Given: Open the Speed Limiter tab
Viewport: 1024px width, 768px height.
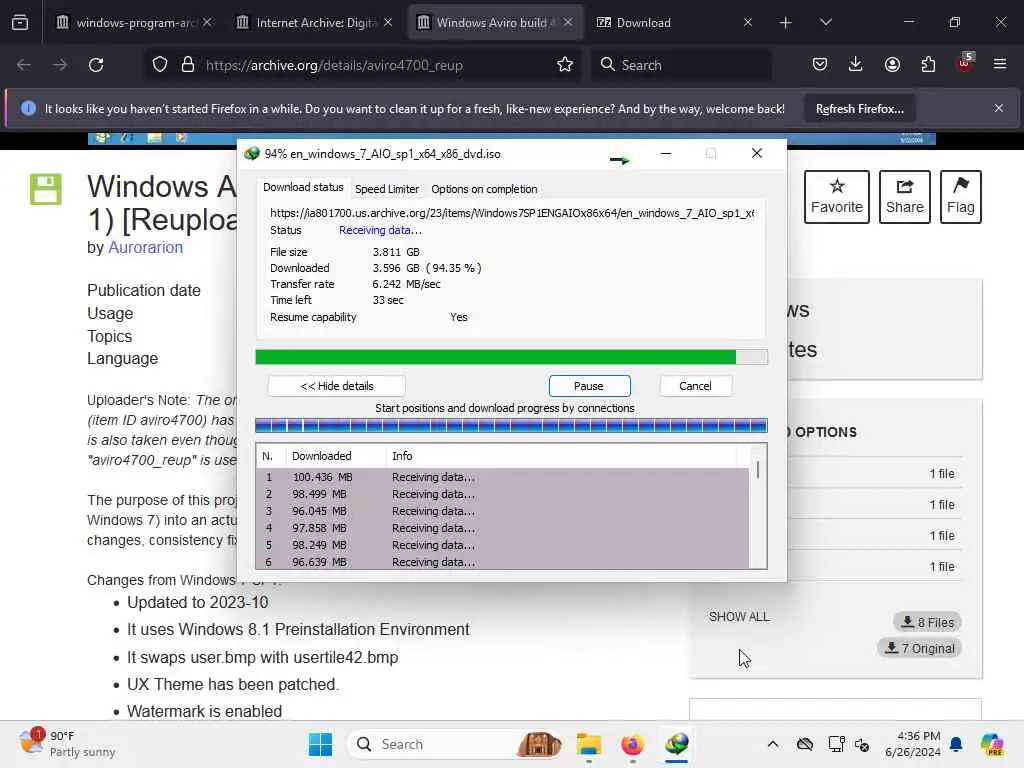Looking at the screenshot, I should 387,189.
